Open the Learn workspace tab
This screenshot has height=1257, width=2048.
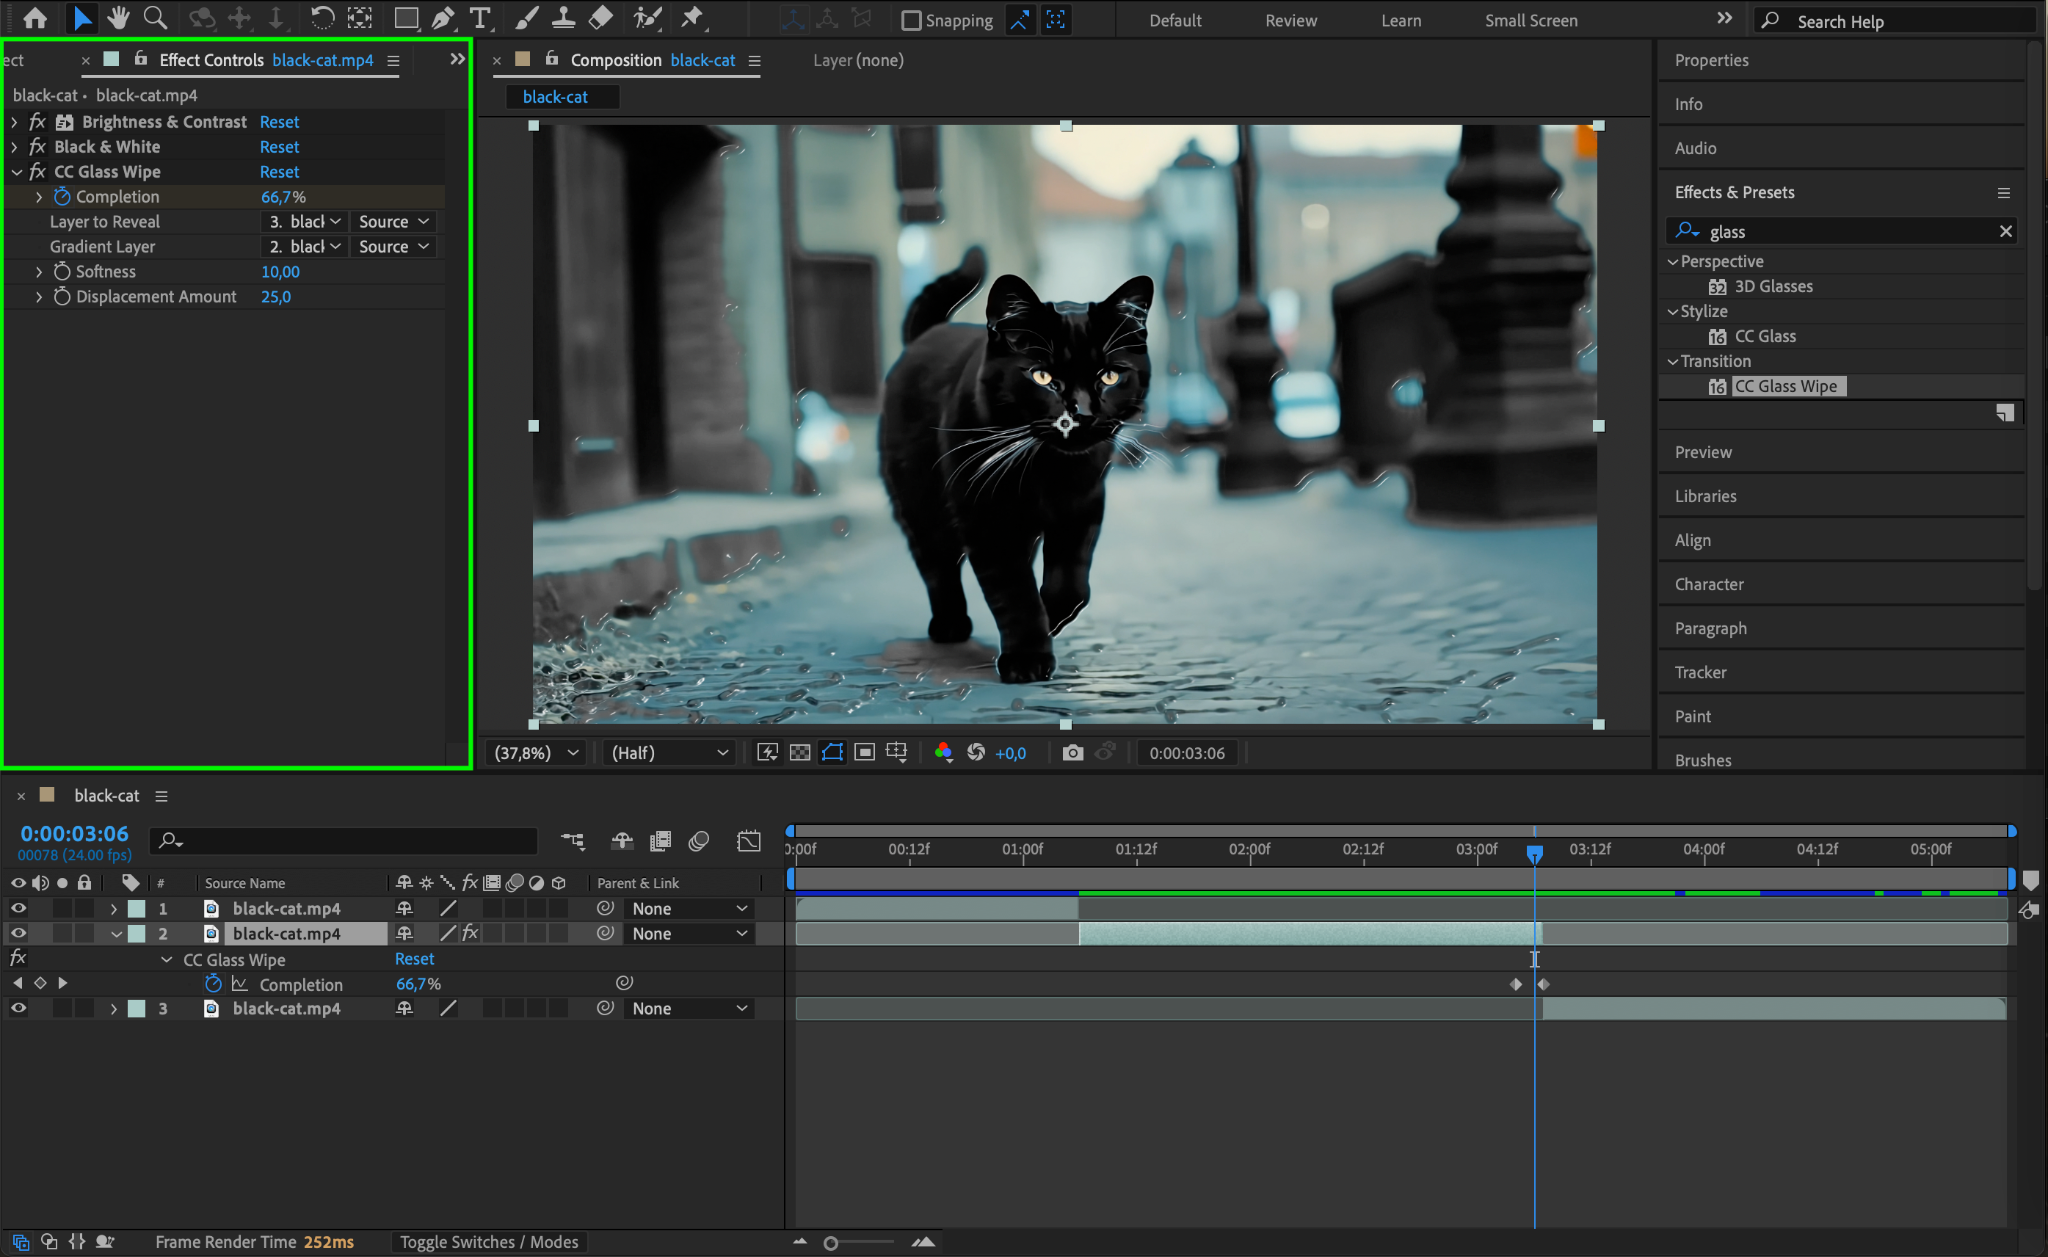pos(1400,20)
